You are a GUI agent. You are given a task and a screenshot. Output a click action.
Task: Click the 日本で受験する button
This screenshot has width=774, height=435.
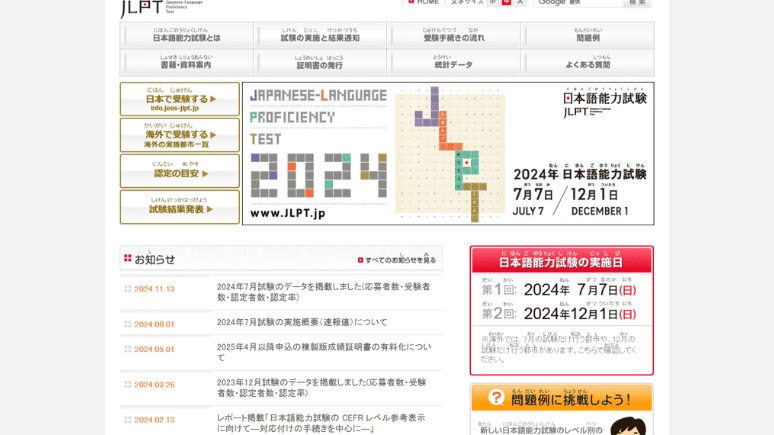tap(180, 99)
